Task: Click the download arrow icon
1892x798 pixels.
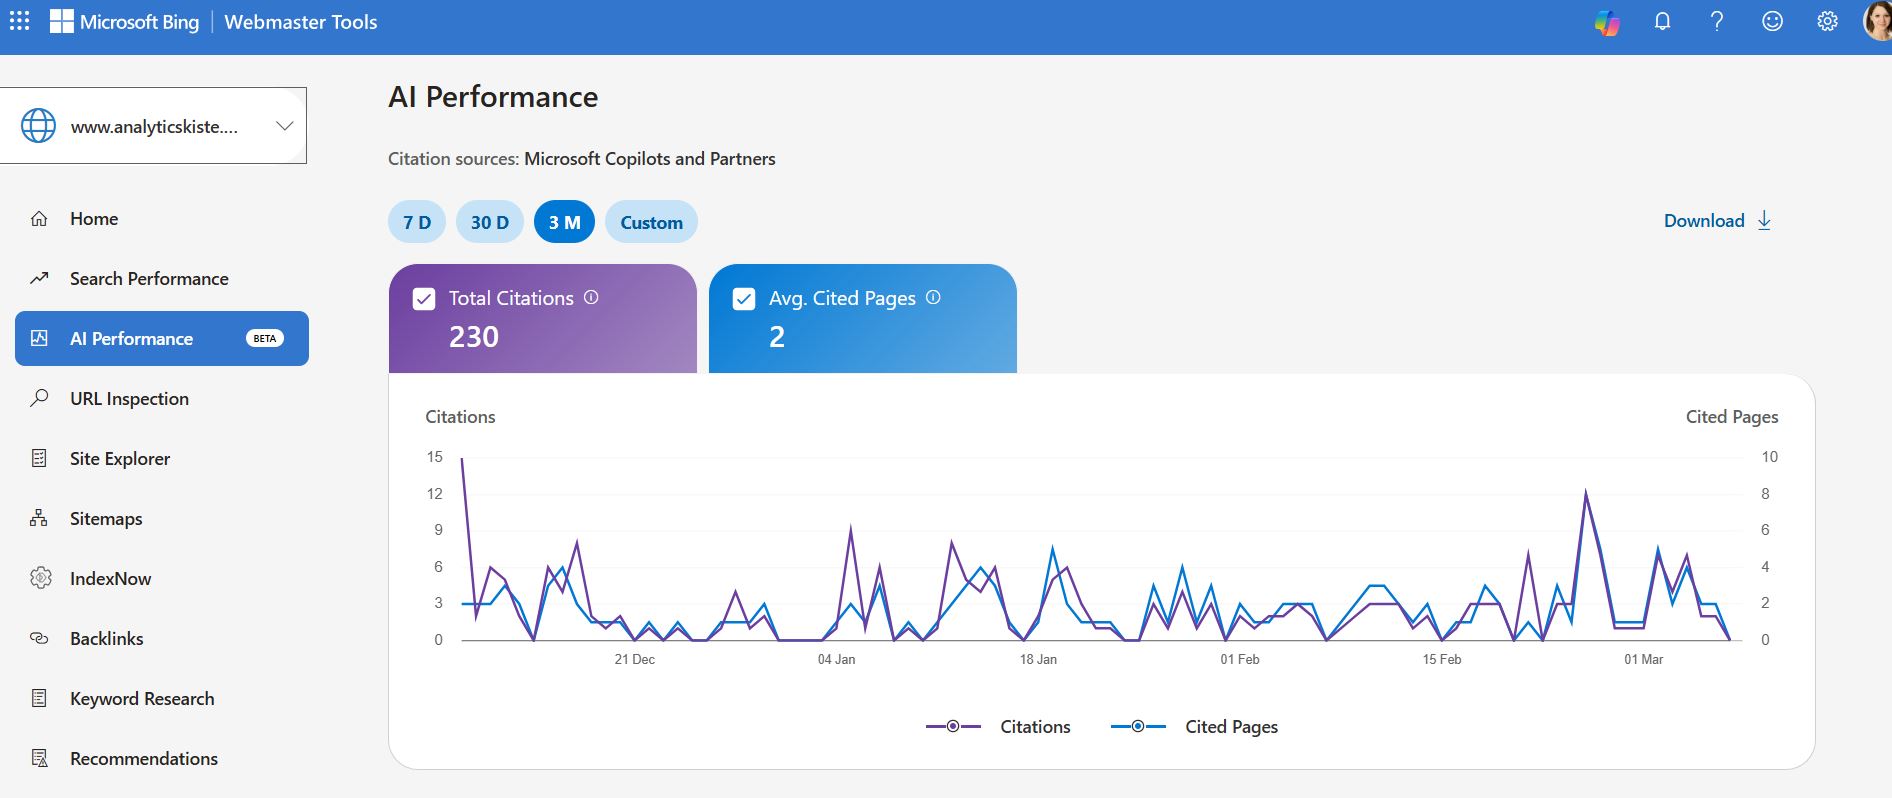Action: (1764, 221)
